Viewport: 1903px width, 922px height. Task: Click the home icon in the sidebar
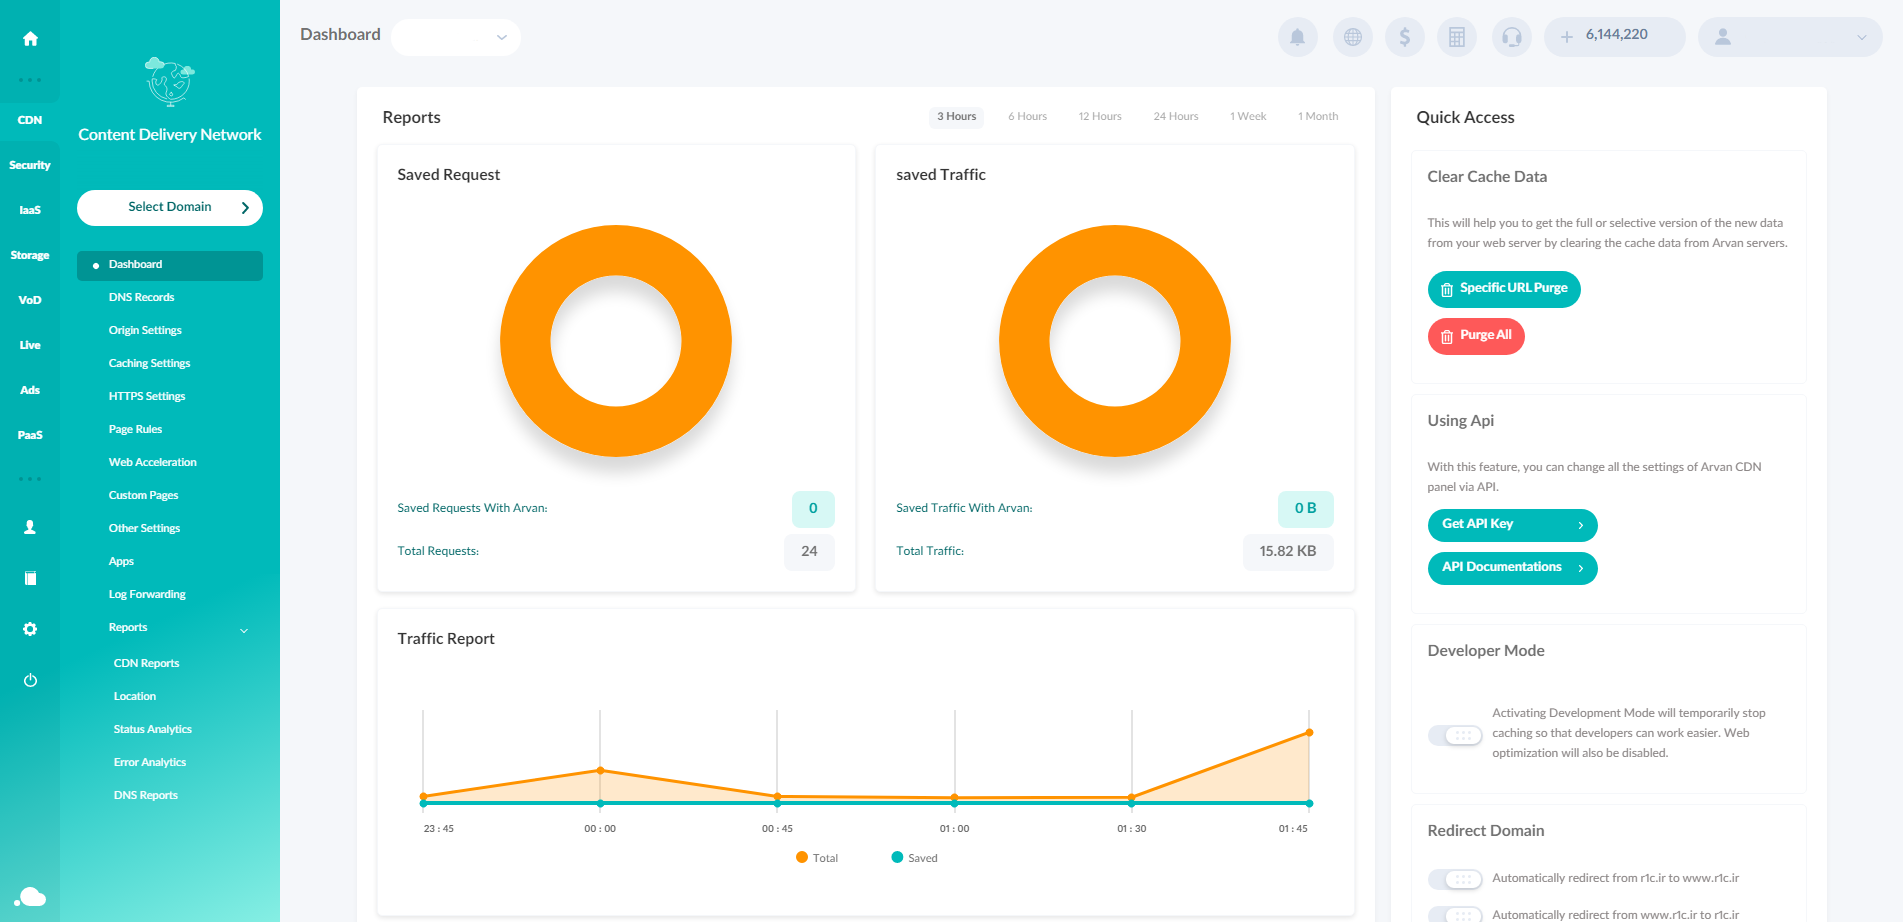(30, 39)
